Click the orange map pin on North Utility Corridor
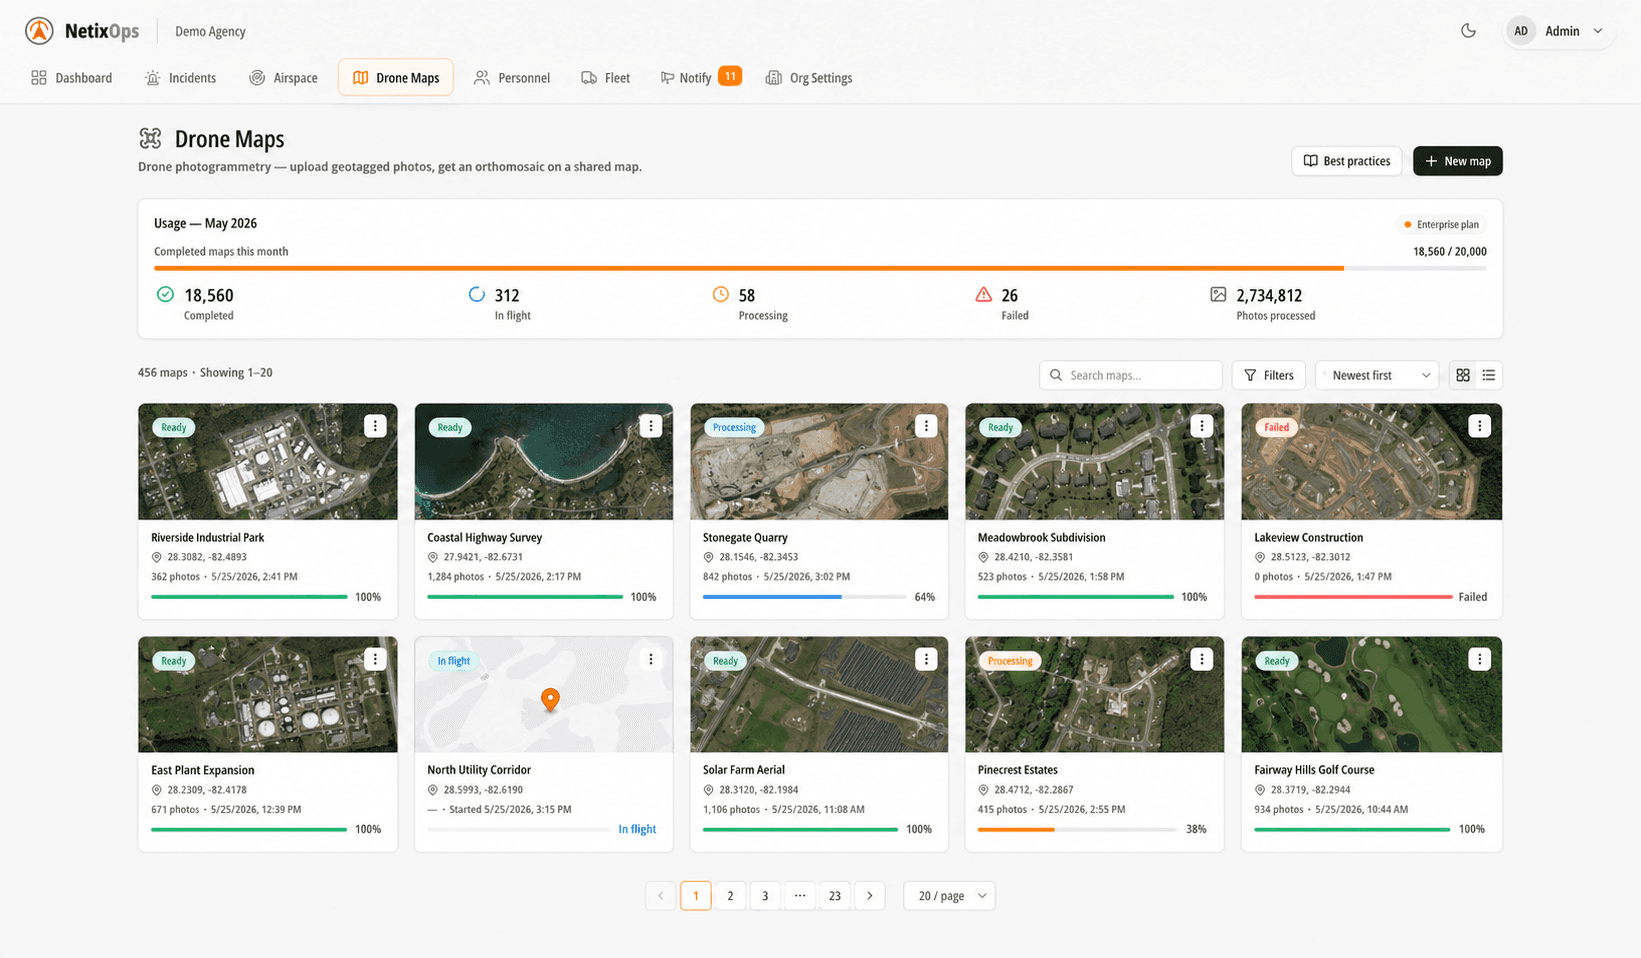1641x958 pixels. point(550,699)
